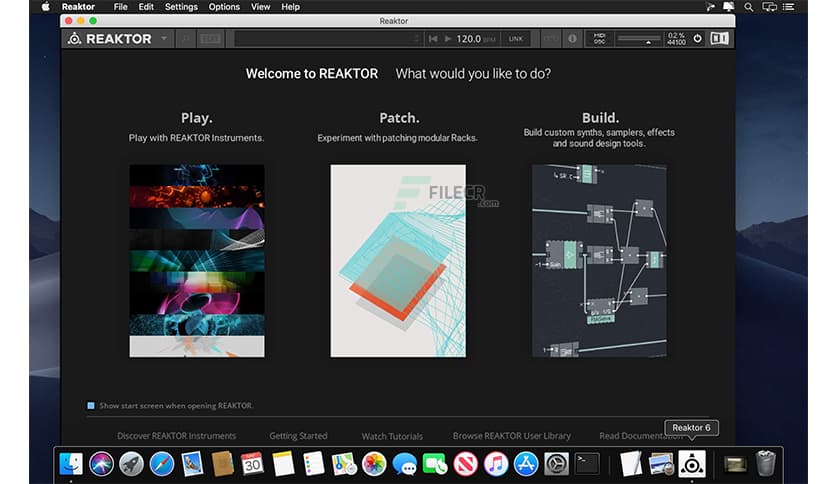Open Spotlight search in the menu bar
The image size is (836, 484).
pyautogui.click(x=749, y=7)
